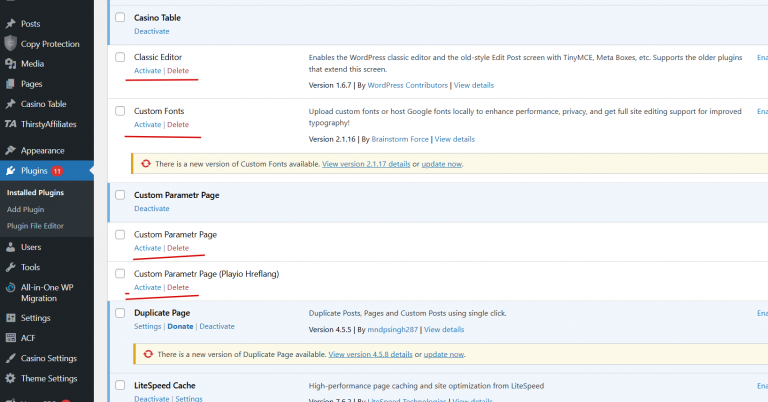The height and width of the screenshot is (402, 768).
Task: Open WordPress Contributors author link
Action: point(408,85)
